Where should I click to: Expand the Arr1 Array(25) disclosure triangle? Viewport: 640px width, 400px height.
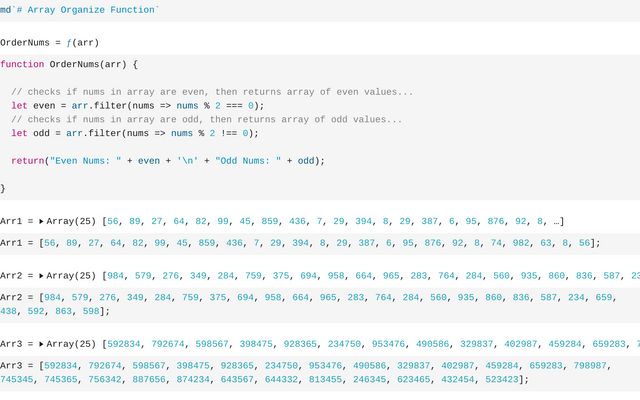click(41, 220)
